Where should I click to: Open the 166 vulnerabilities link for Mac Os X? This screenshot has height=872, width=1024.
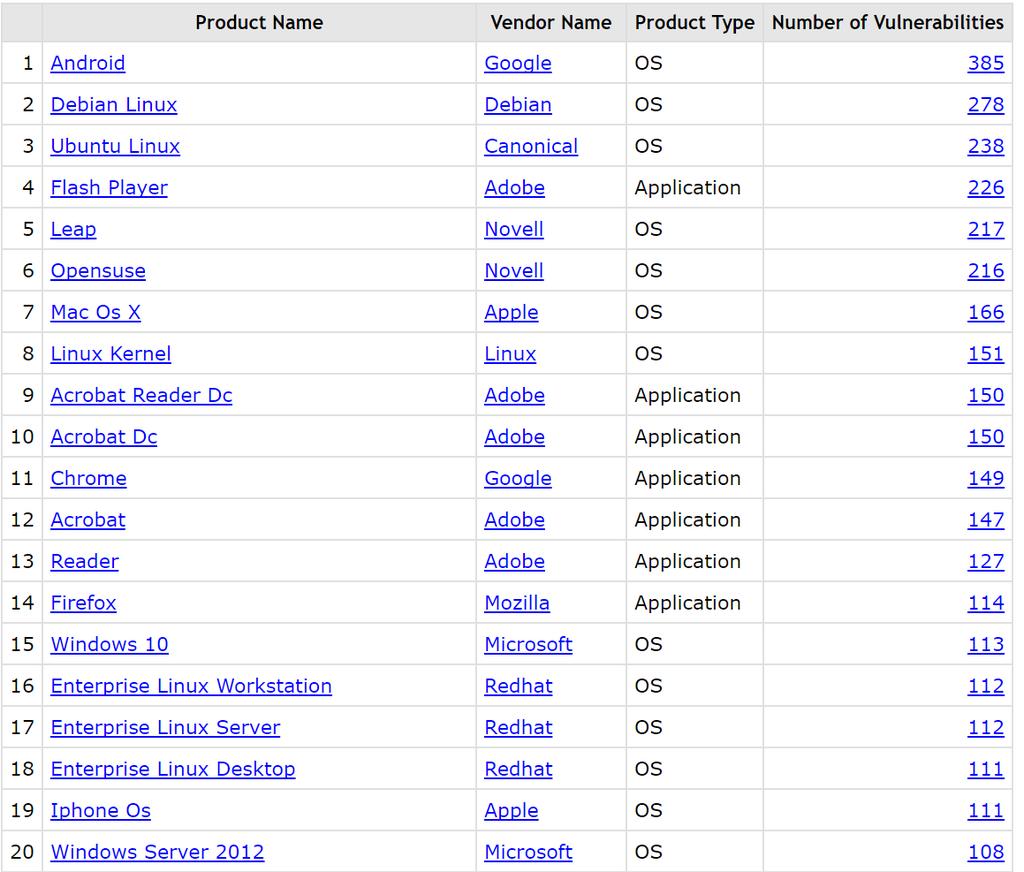point(985,312)
